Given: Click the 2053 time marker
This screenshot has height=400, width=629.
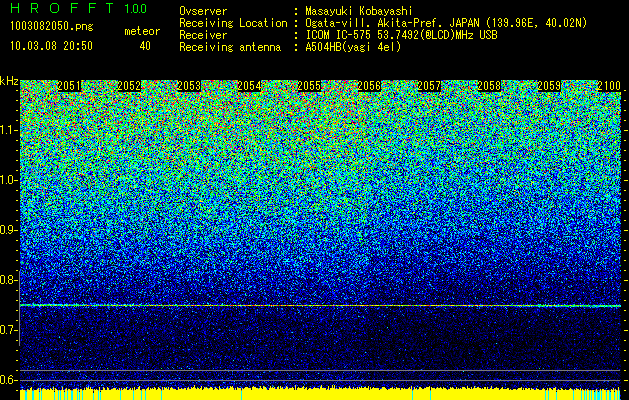Looking at the screenshot, I should pyautogui.click(x=189, y=86).
